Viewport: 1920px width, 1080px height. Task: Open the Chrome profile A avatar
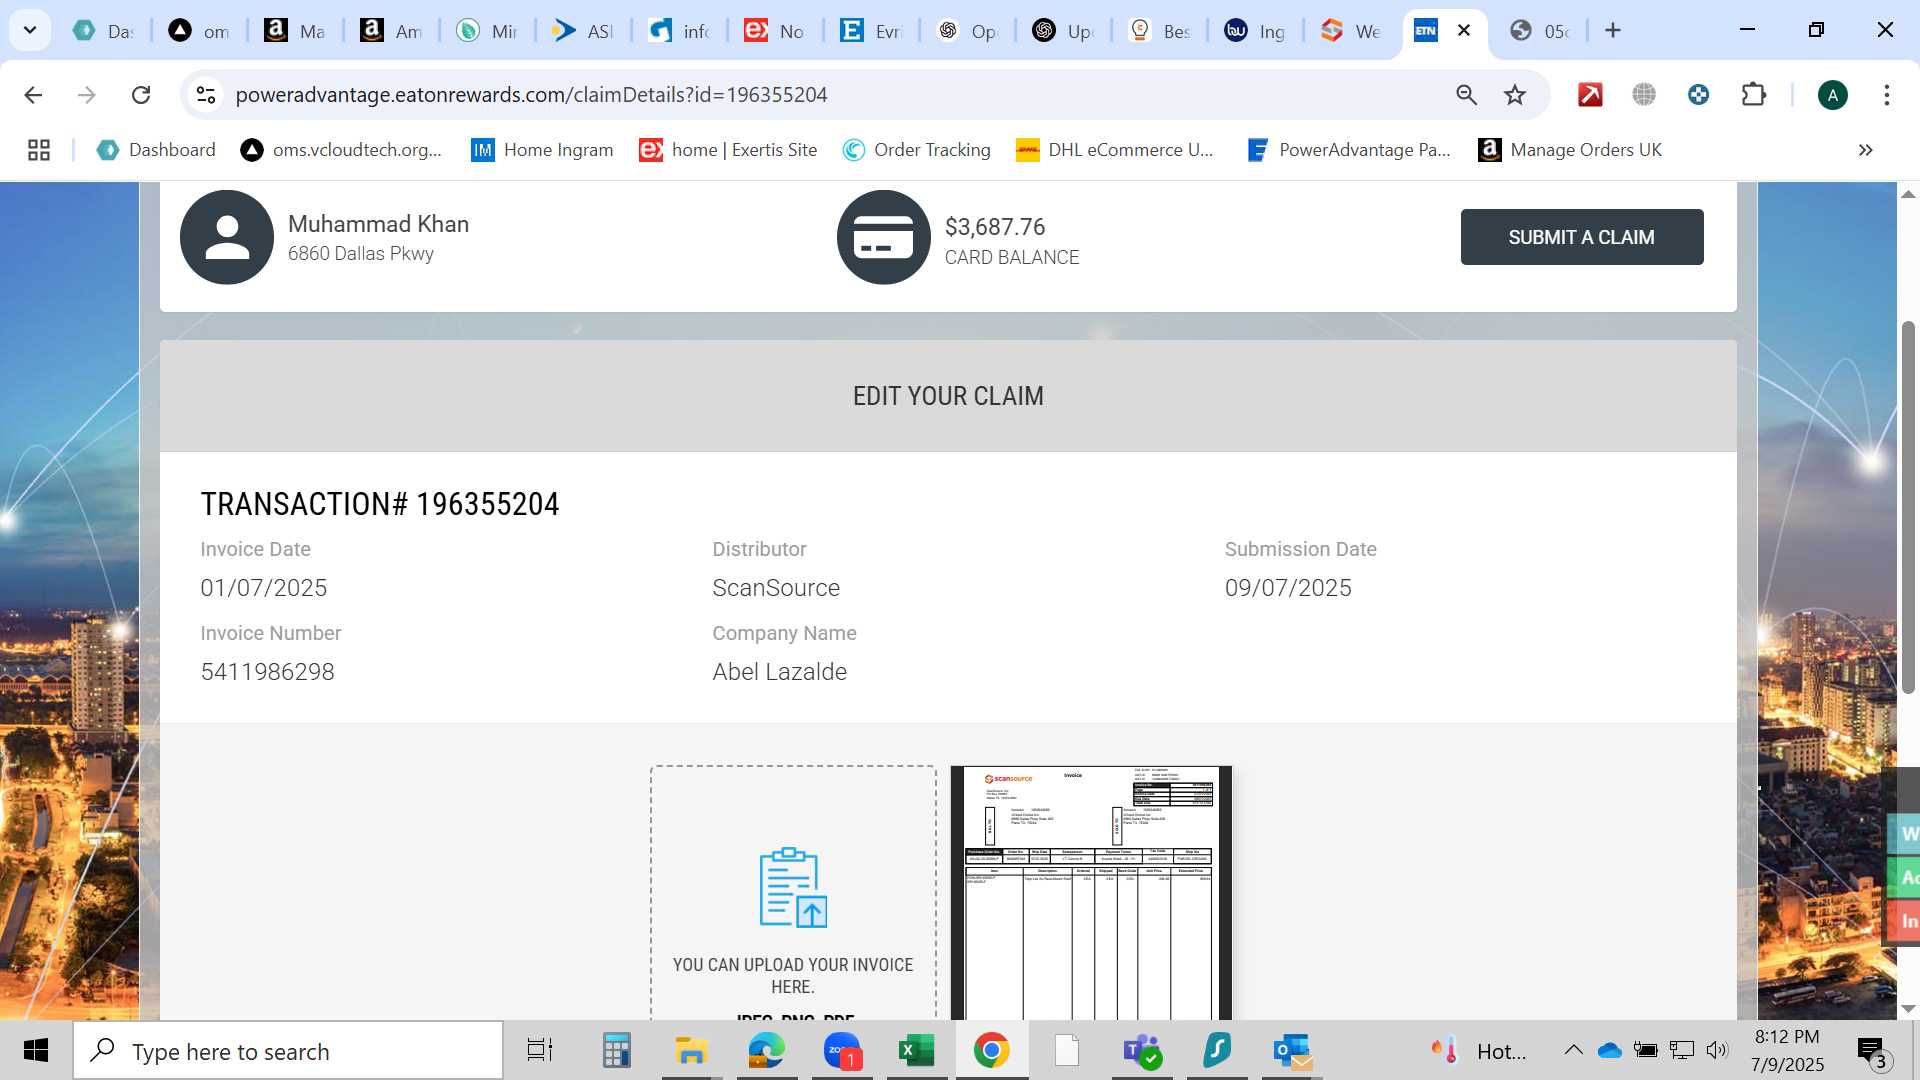(x=1832, y=95)
